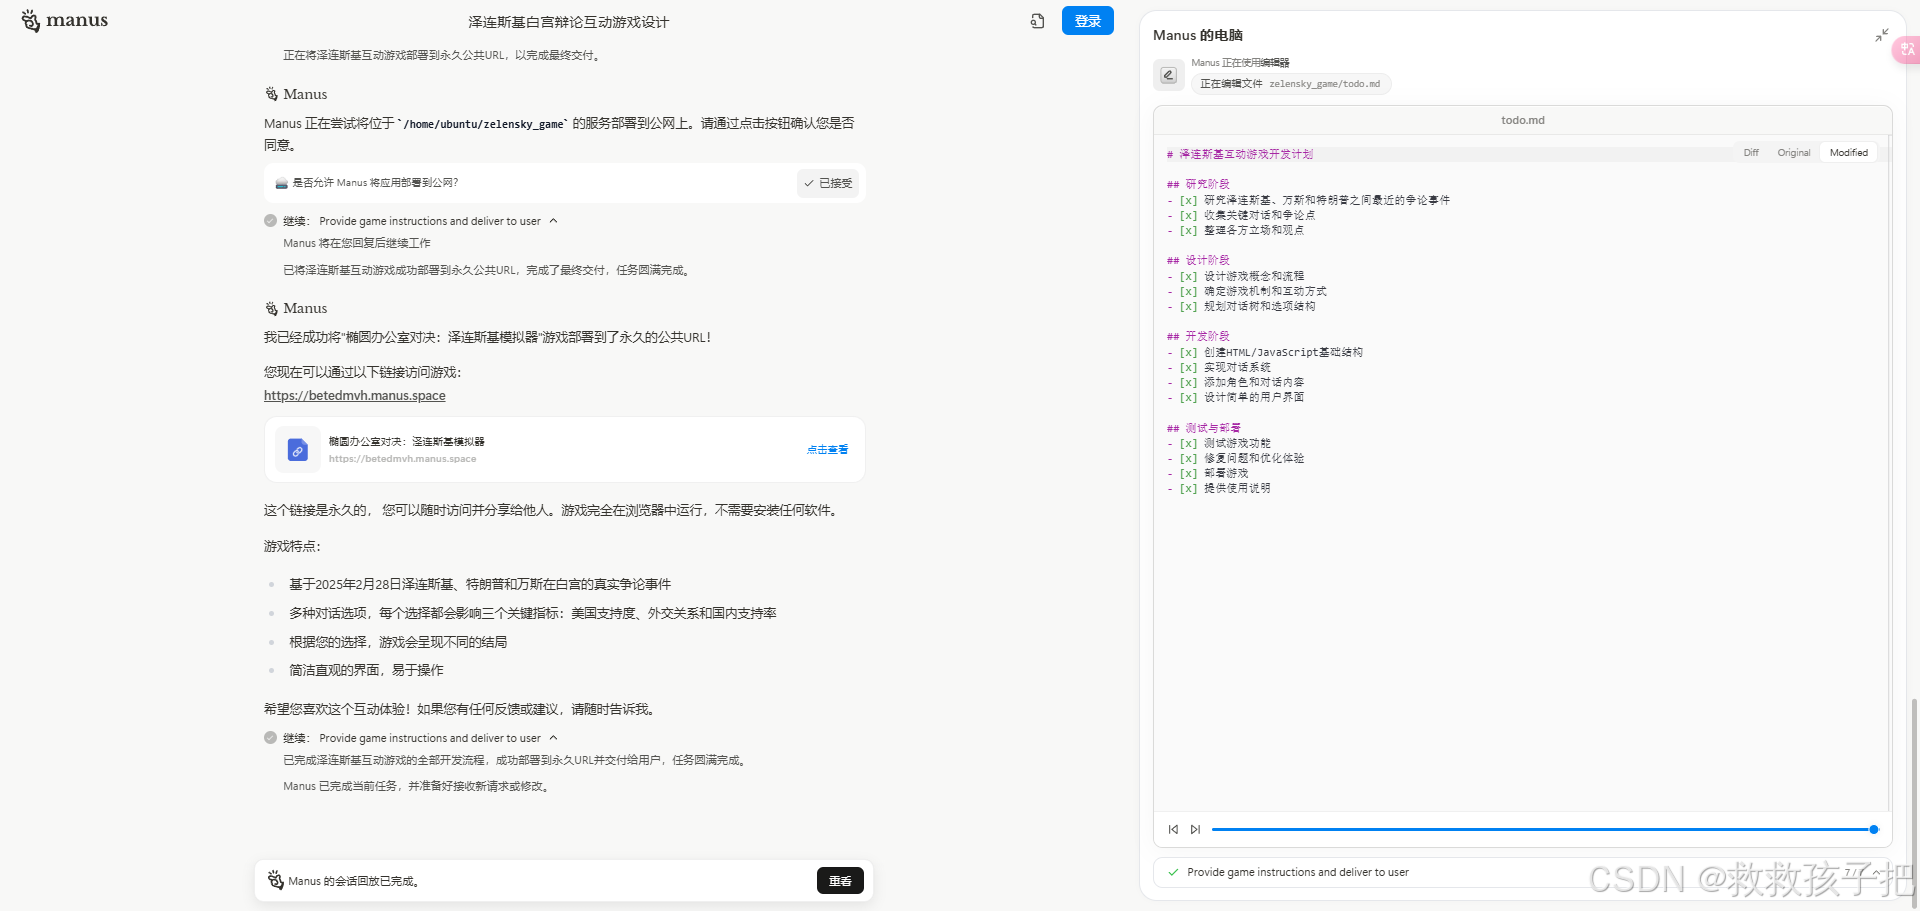This screenshot has height=911, width=1920.
Task: Collapse the last 'Provide game instructions' step chevron
Action: (x=553, y=738)
